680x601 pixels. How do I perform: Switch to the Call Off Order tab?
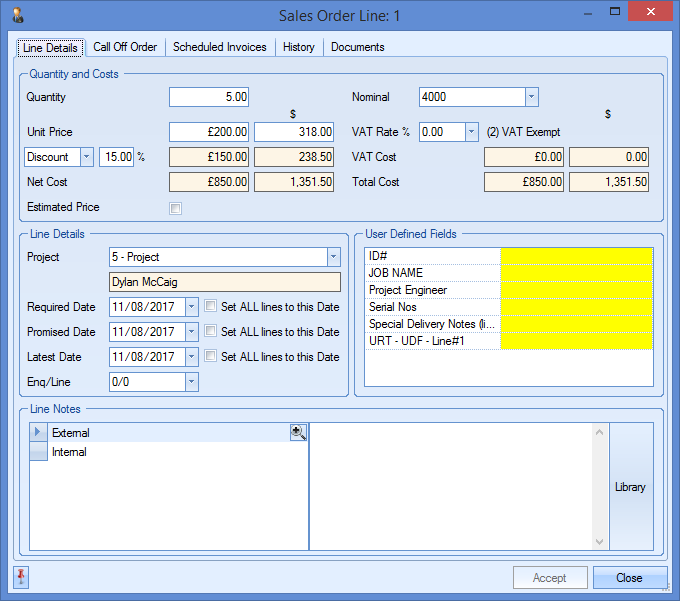[x=125, y=47]
